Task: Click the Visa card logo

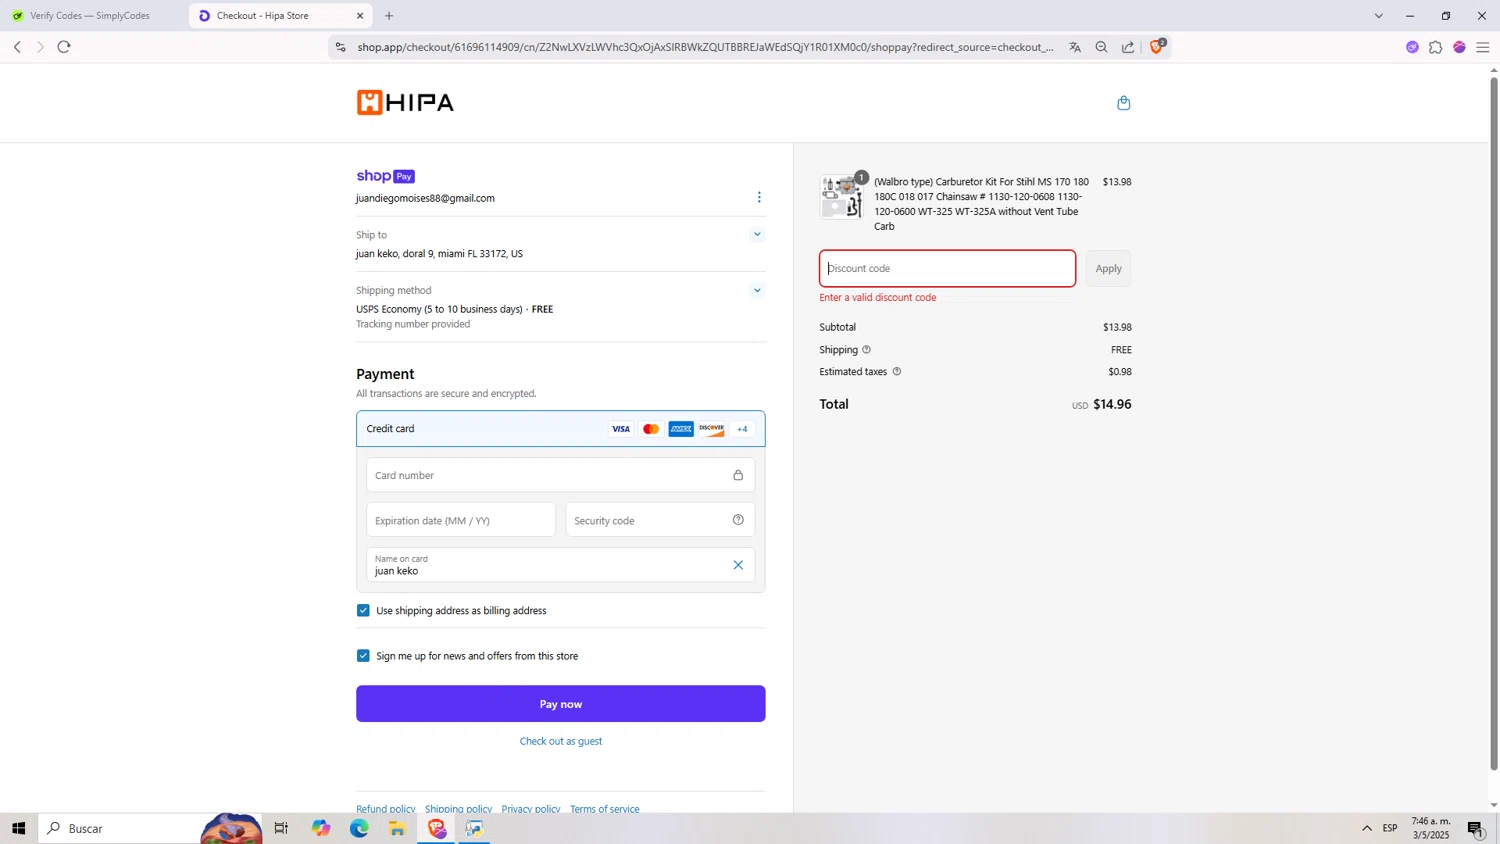Action: [620, 429]
